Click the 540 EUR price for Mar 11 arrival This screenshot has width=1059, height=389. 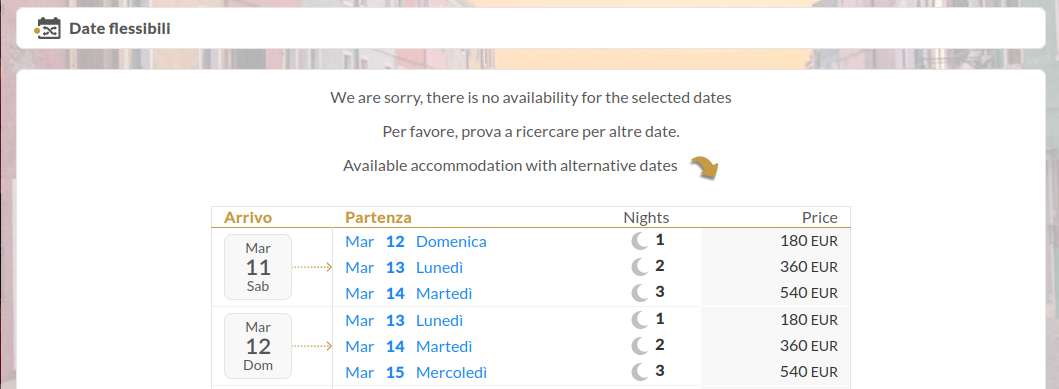click(x=809, y=293)
